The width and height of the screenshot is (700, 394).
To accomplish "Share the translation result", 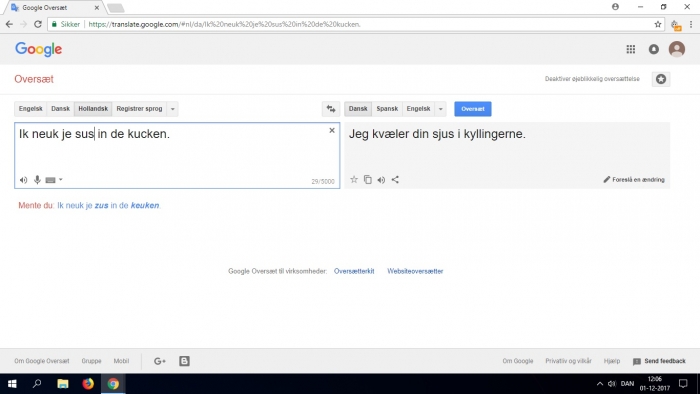I will (x=395, y=179).
